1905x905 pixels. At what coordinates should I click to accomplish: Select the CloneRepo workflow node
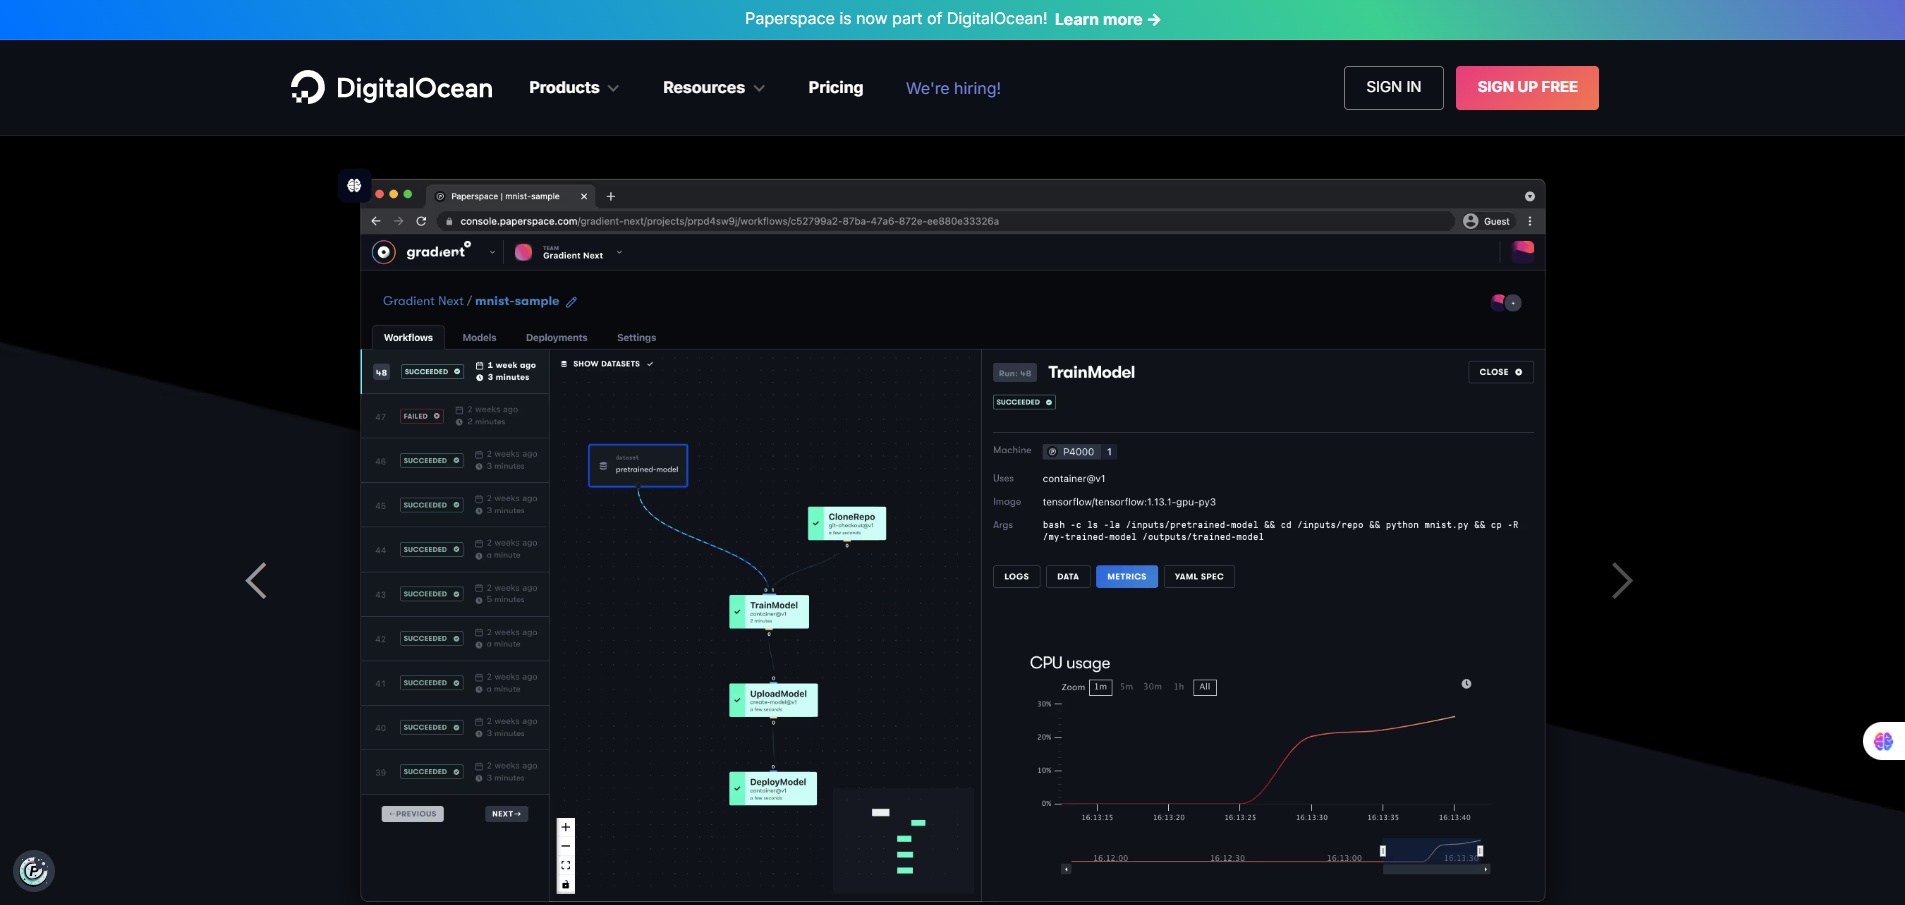point(847,524)
